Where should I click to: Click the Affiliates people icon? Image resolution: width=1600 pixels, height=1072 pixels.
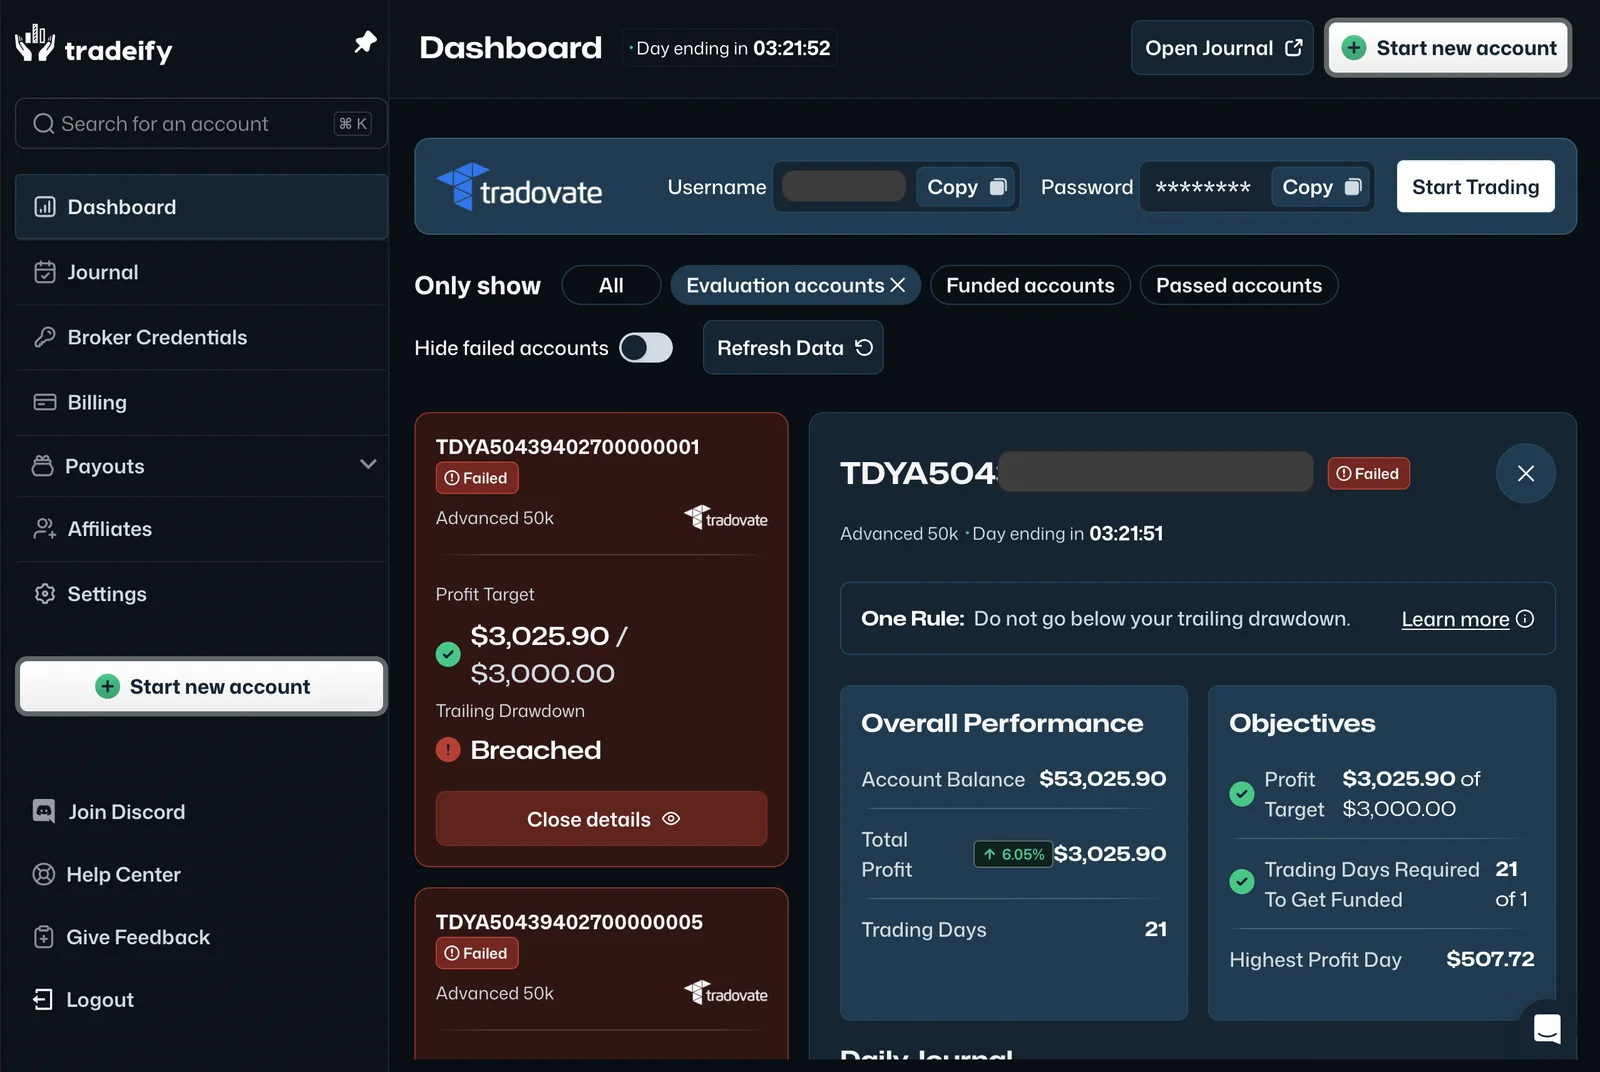(x=45, y=529)
